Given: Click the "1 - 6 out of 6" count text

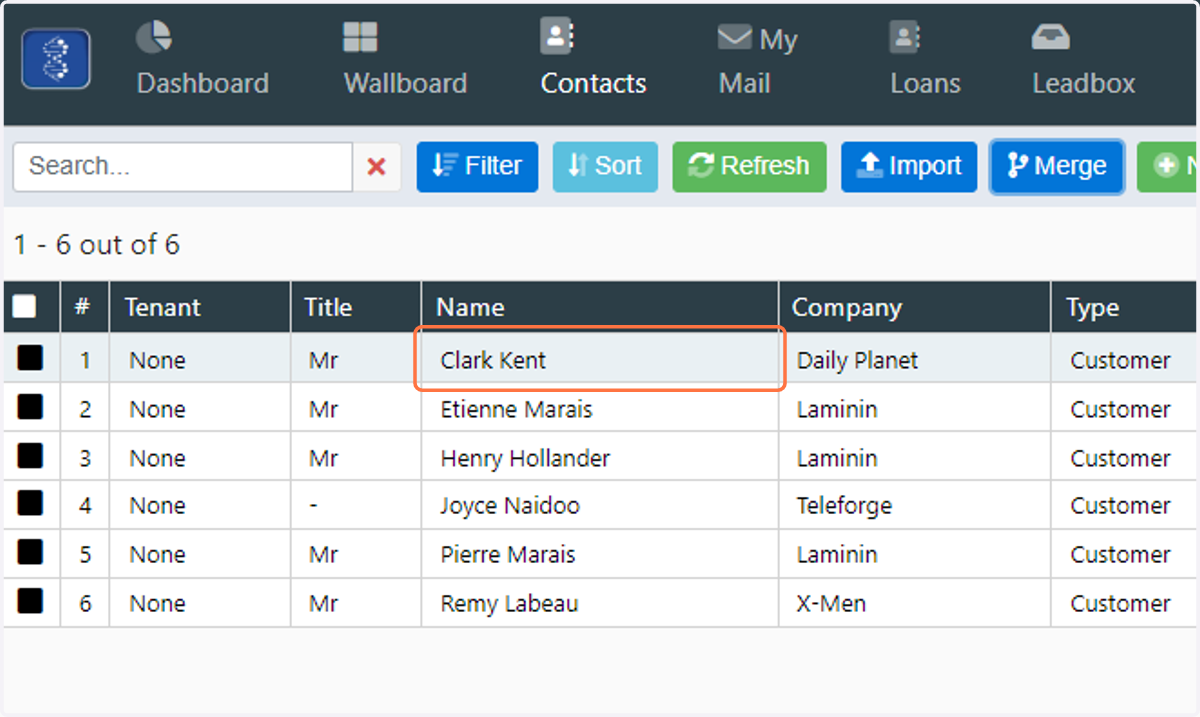Looking at the screenshot, I should (97, 245).
